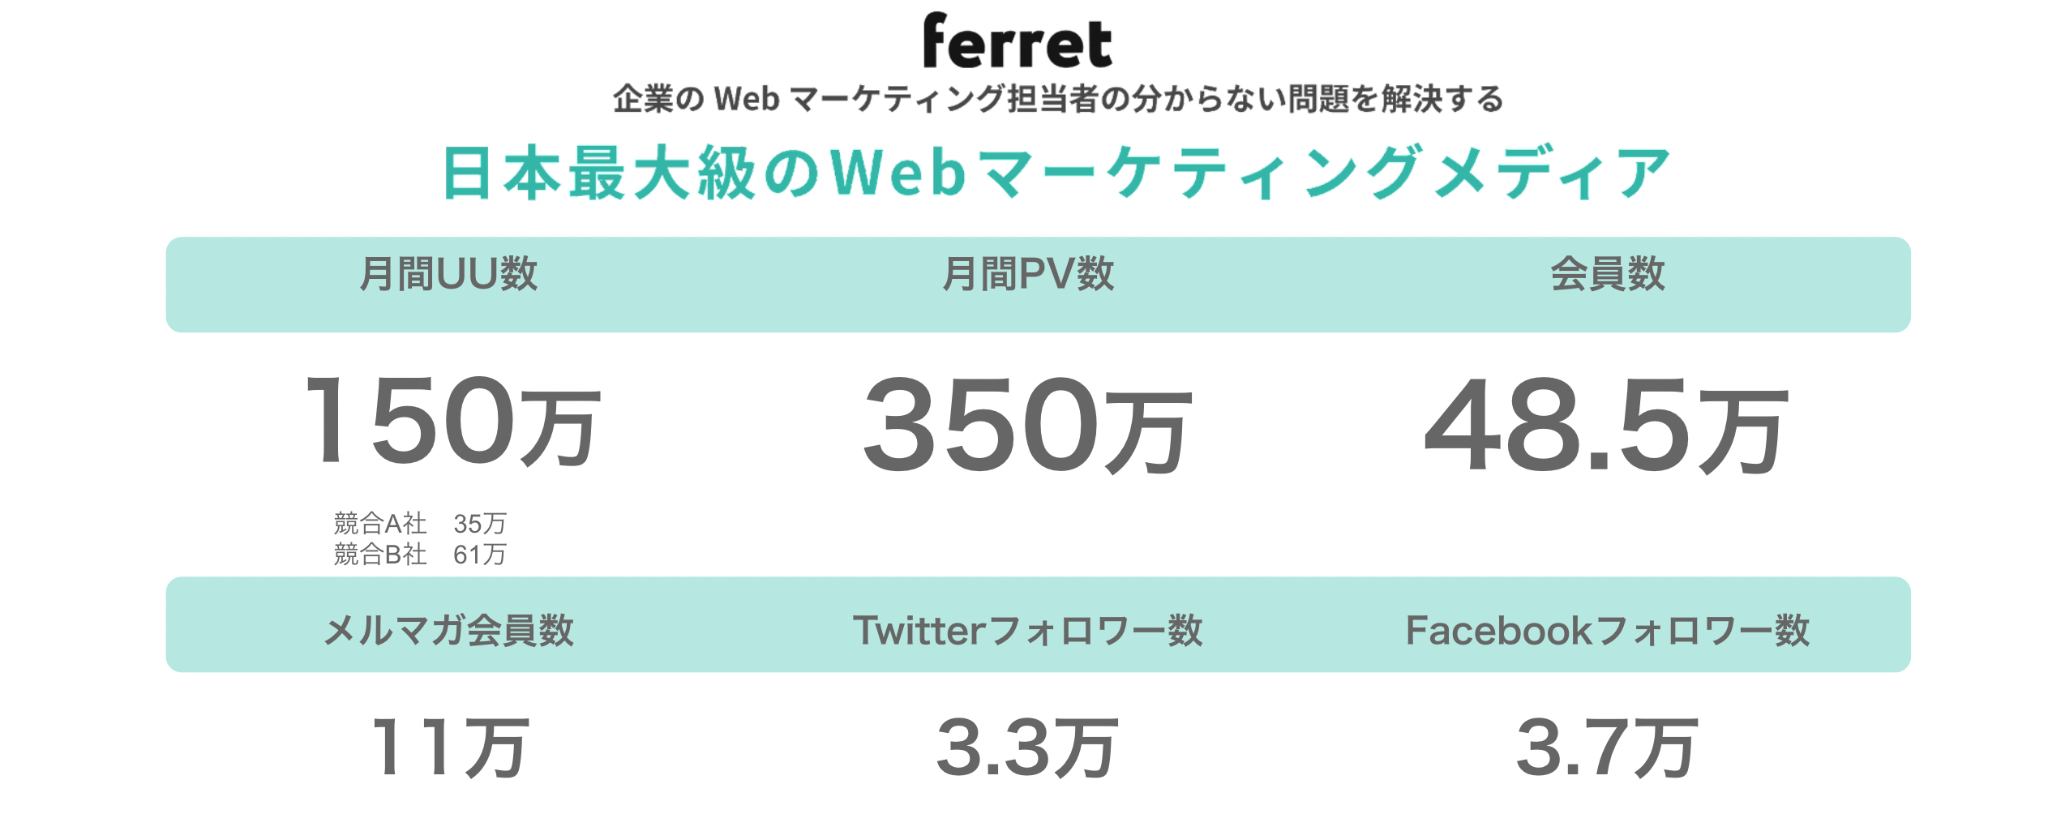Click the 万 unit next to 350
This screenshot has height=817, width=2048.
pyautogui.click(x=1150, y=433)
